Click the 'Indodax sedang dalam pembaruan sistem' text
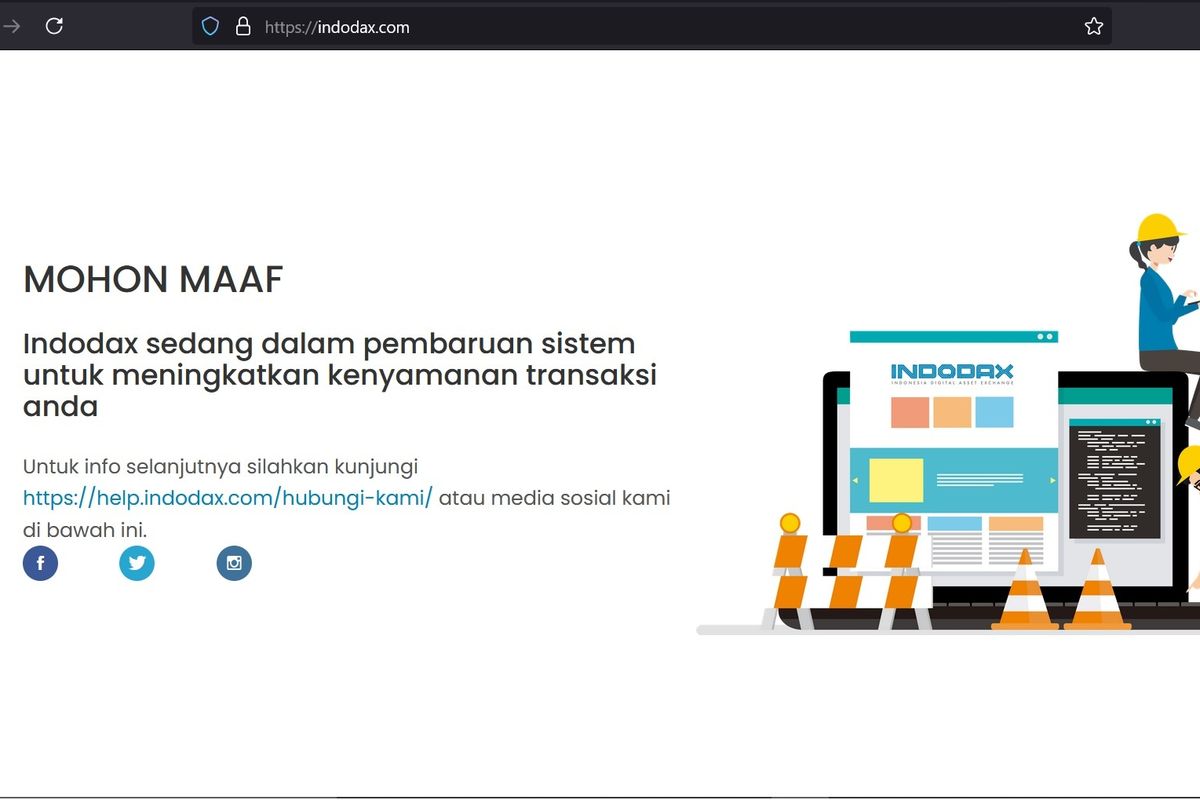 pos(329,344)
